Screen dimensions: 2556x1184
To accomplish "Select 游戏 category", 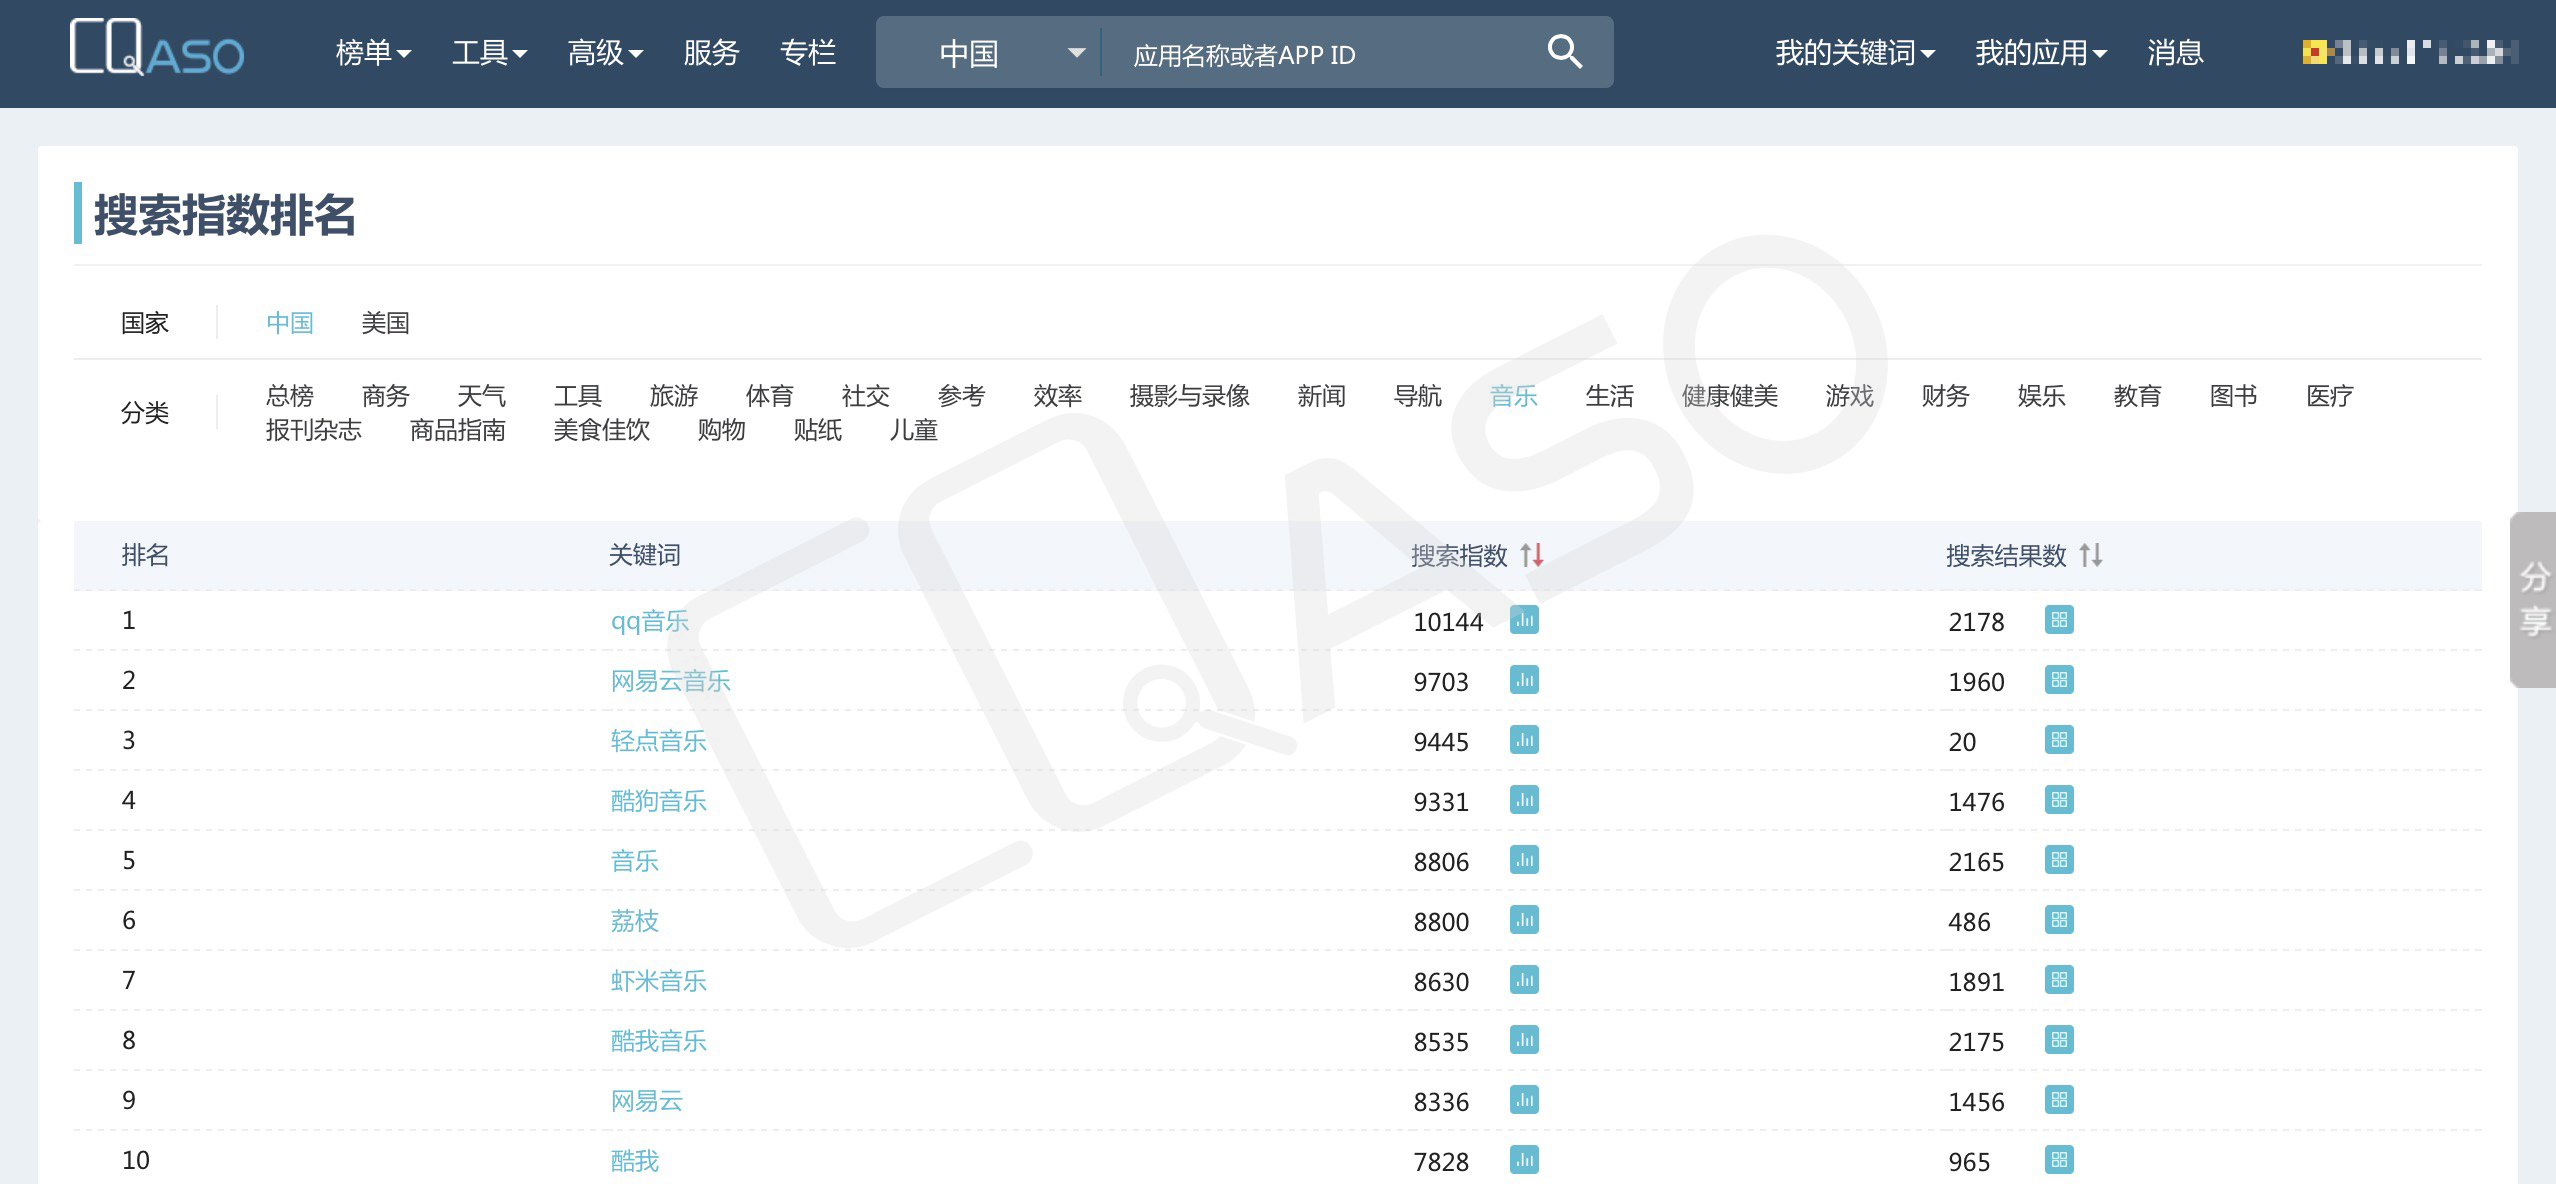I will tap(1850, 396).
